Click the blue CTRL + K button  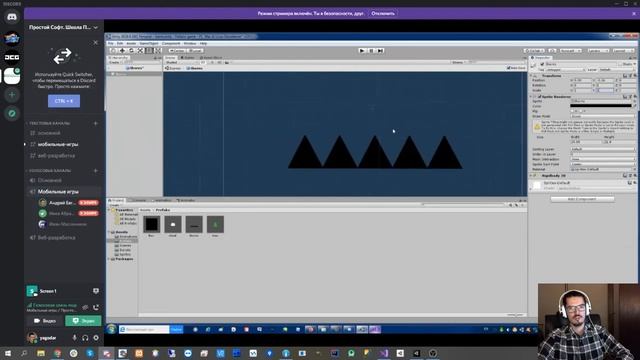(x=64, y=101)
